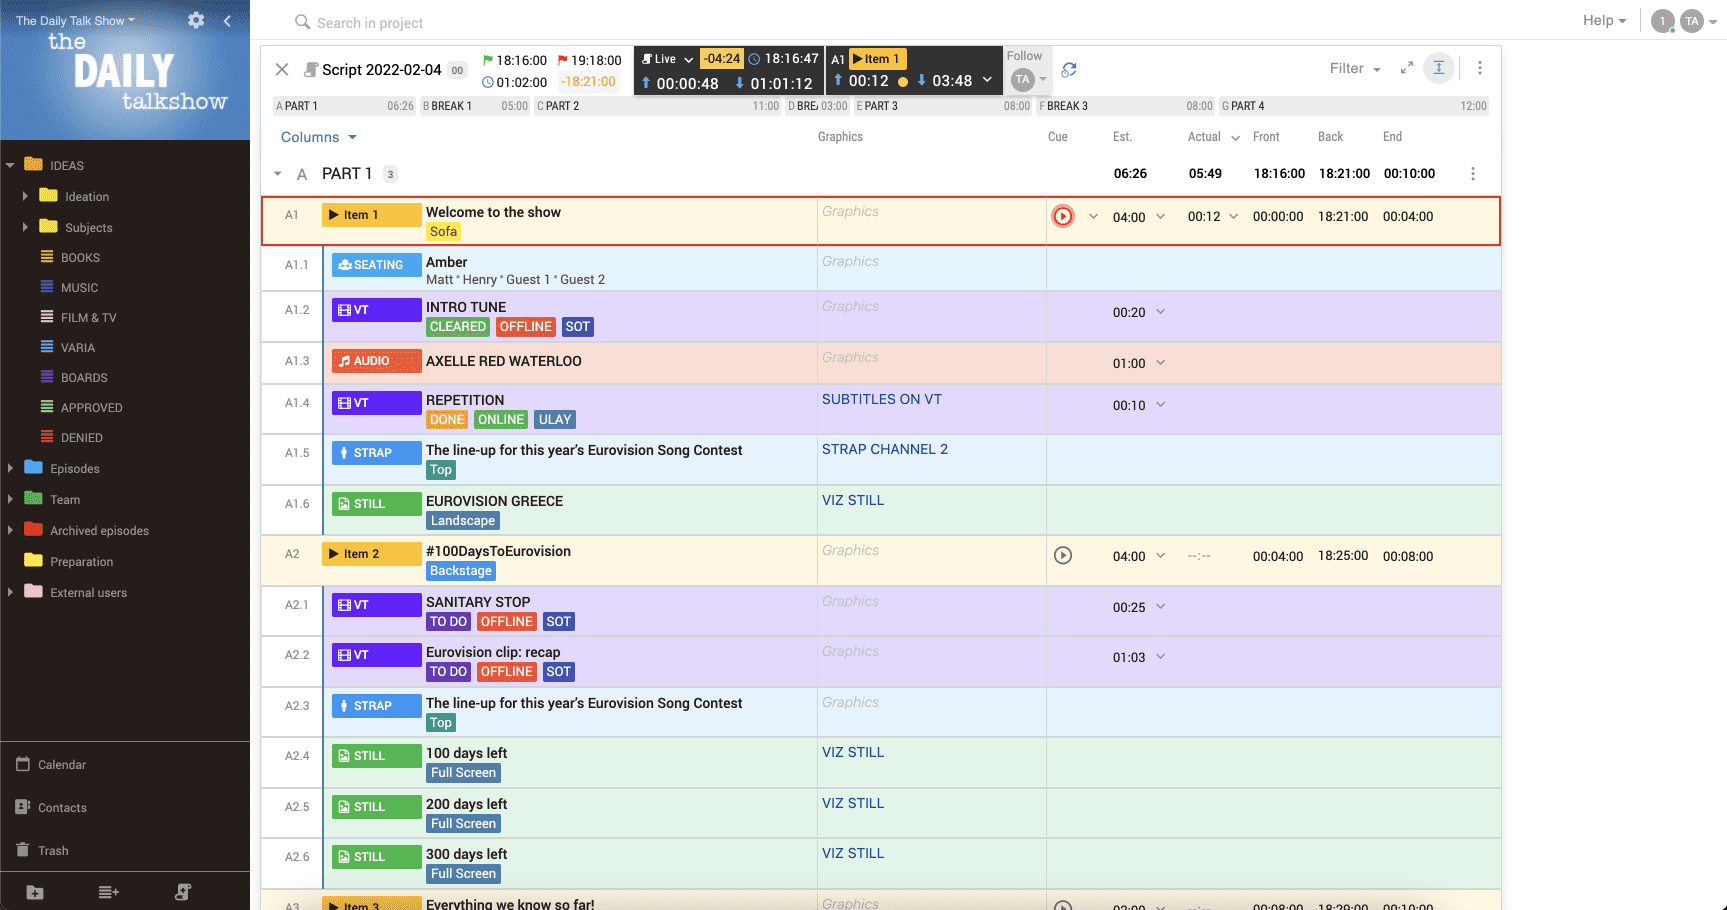1727x910 pixels.
Task: Open the BOARDS list
Action: (x=84, y=378)
